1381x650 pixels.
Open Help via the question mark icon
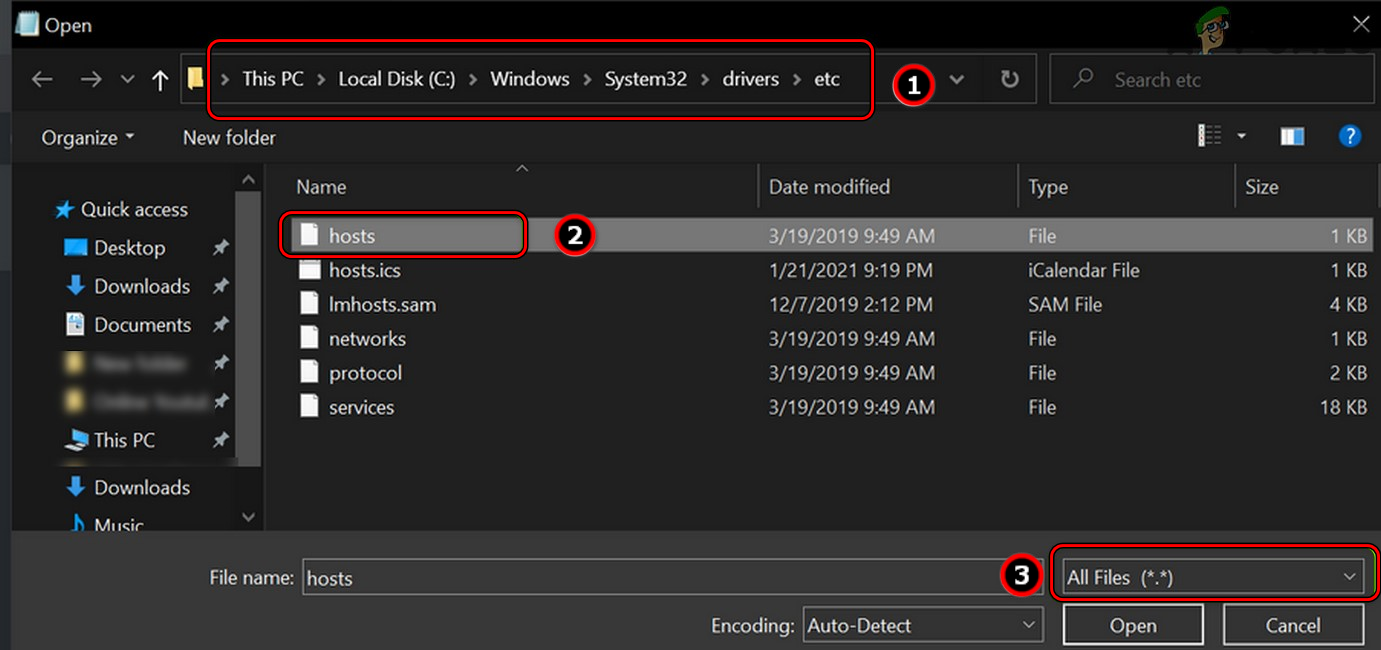click(x=1350, y=136)
